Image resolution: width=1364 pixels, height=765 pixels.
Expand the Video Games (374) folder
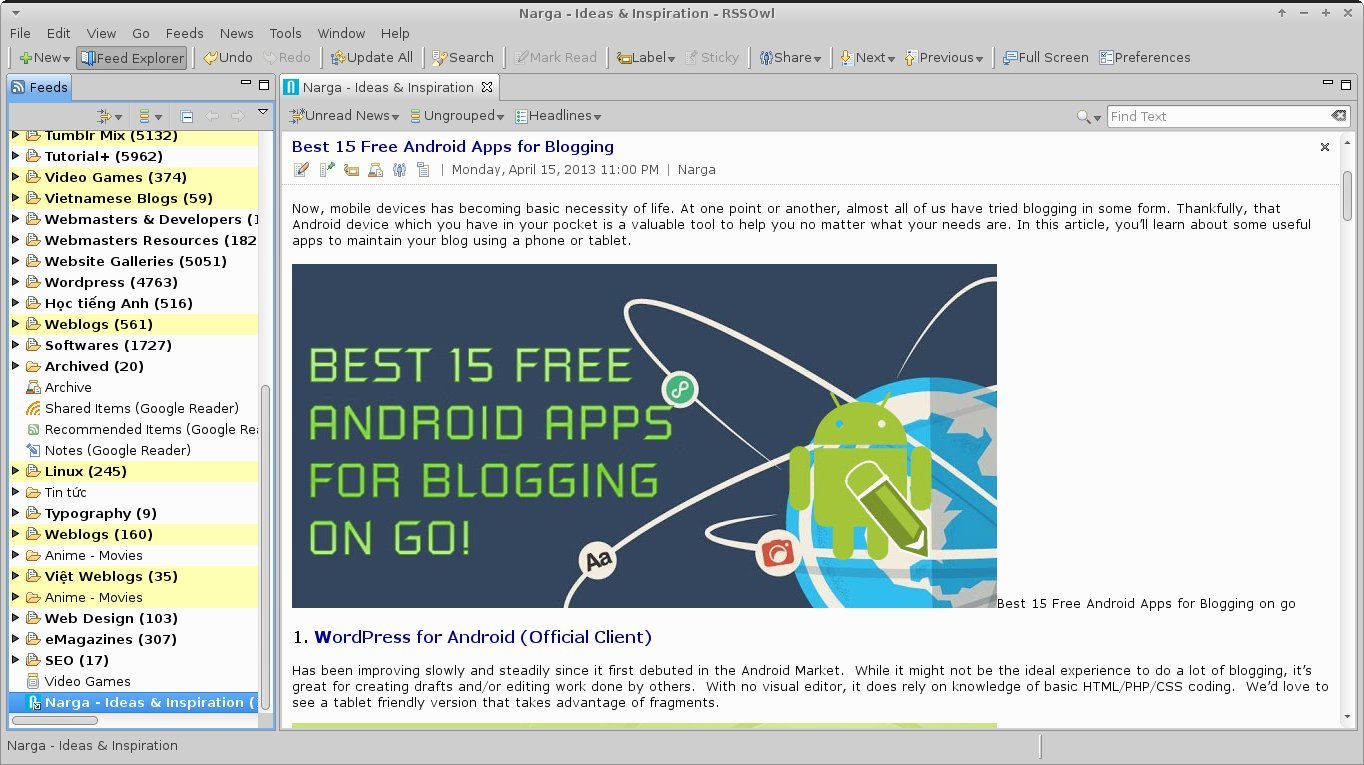click(x=15, y=177)
